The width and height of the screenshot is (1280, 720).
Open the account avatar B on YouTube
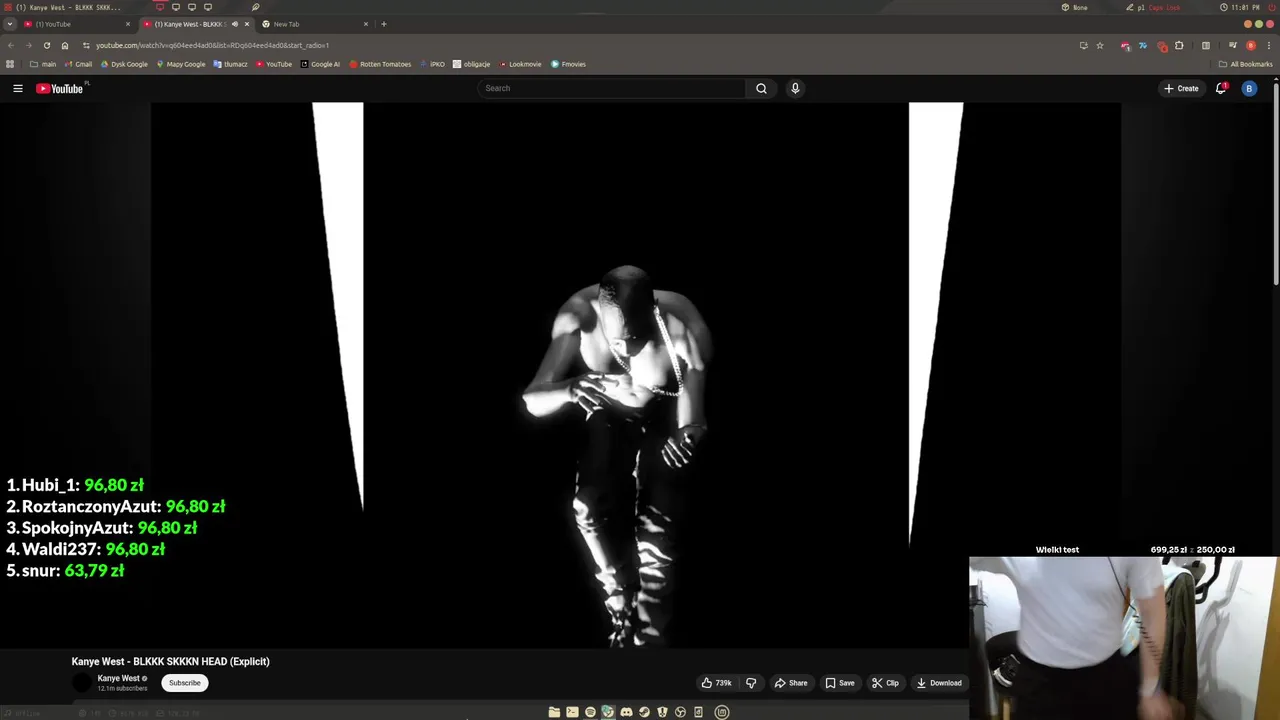pyautogui.click(x=1249, y=88)
